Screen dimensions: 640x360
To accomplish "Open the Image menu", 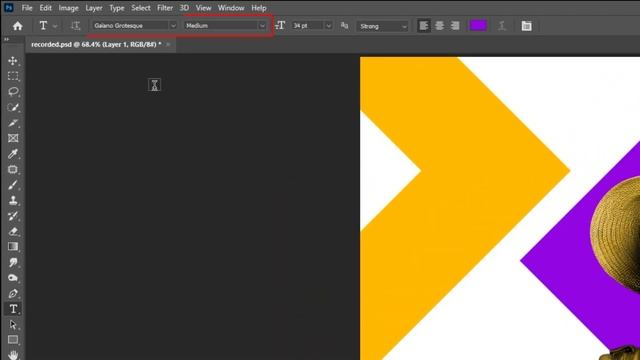I will point(68,8).
